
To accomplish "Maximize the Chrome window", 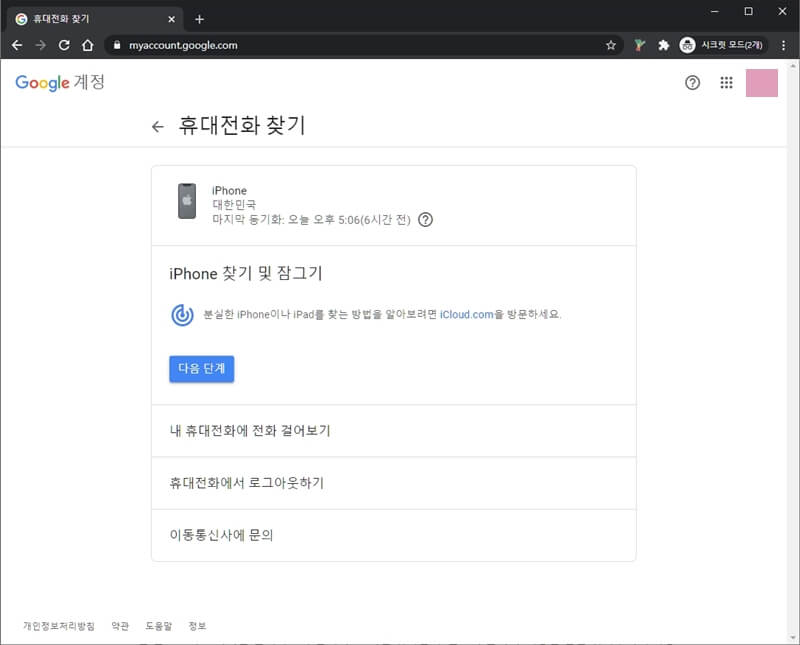I will coord(748,11).
